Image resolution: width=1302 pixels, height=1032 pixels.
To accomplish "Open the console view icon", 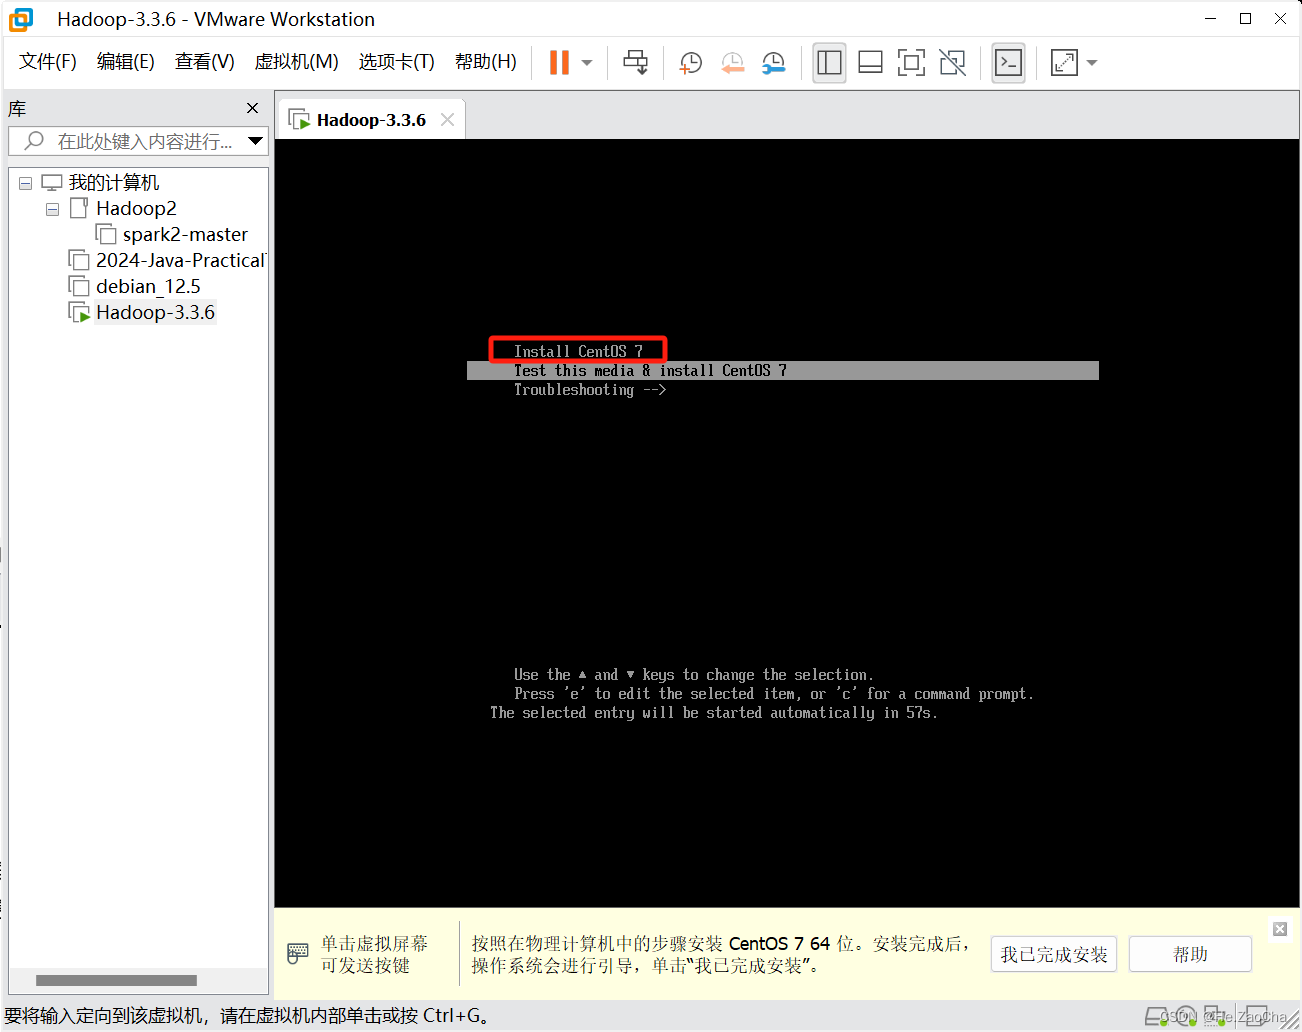I will (x=1008, y=63).
